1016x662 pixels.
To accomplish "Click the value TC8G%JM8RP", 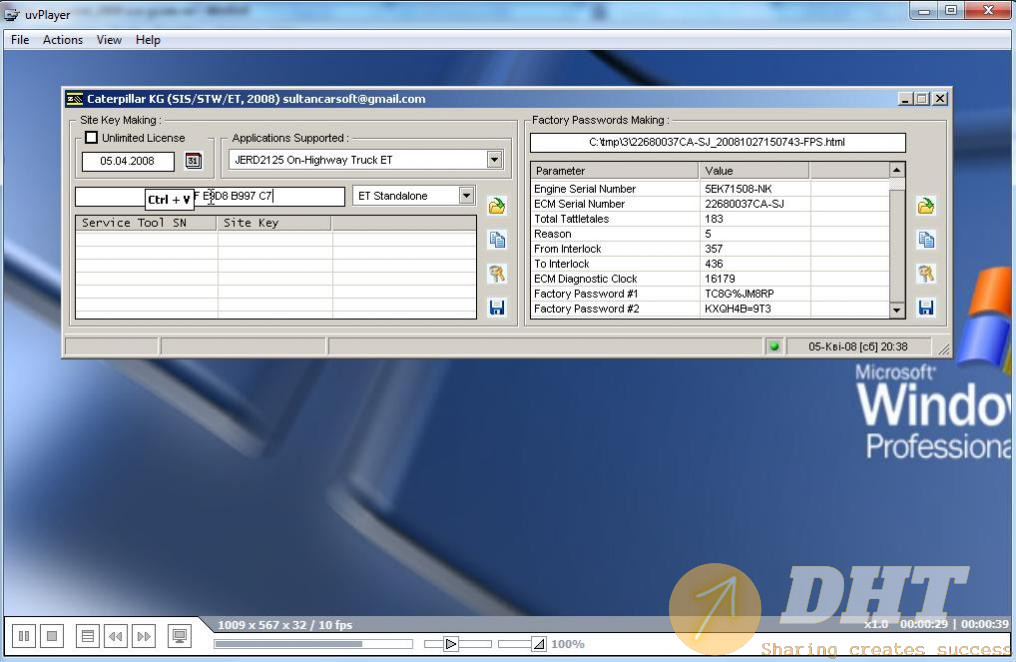I will 739,293.
